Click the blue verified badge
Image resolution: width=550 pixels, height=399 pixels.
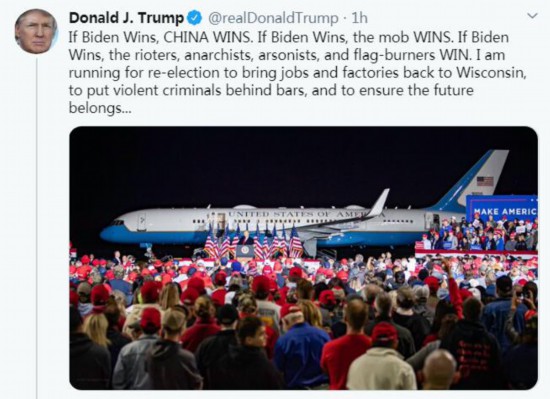(195, 18)
